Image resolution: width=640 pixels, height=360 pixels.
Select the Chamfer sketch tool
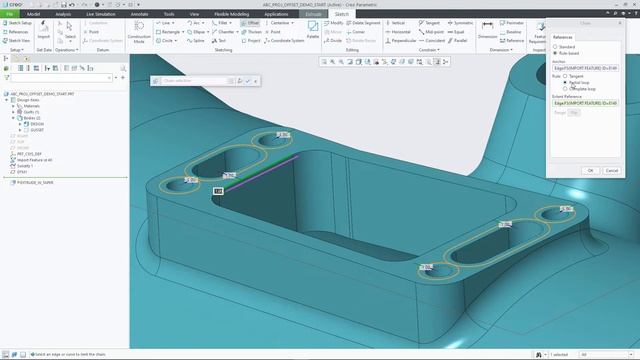click(223, 32)
